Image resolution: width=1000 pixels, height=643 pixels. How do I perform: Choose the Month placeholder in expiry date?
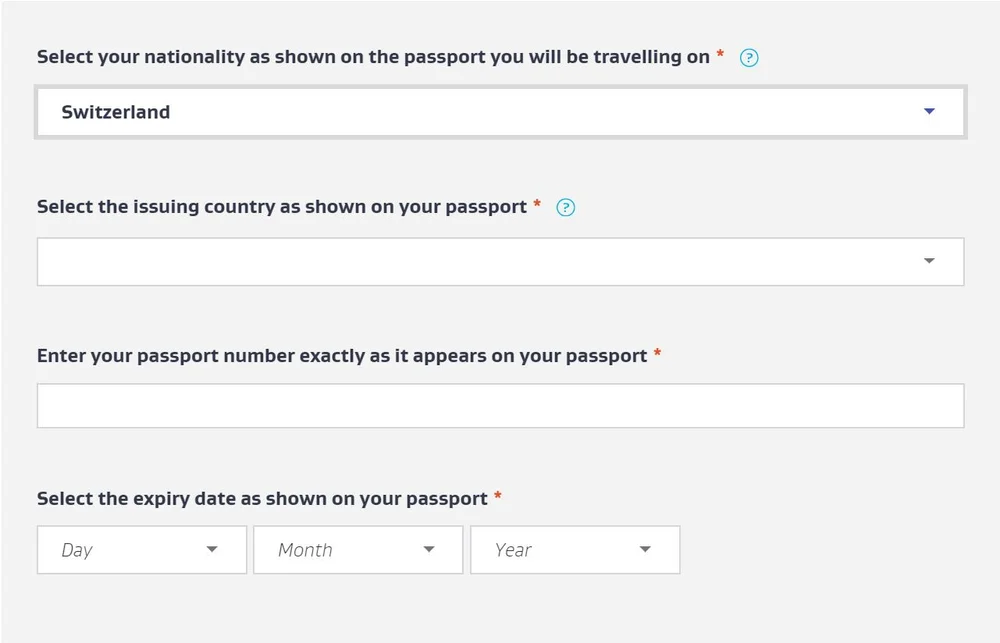point(305,550)
